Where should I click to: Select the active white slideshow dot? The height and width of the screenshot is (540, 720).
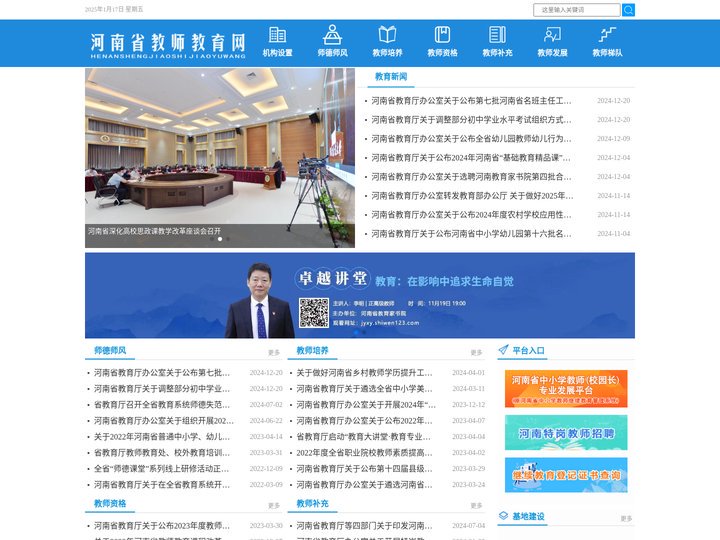[x=220, y=239]
